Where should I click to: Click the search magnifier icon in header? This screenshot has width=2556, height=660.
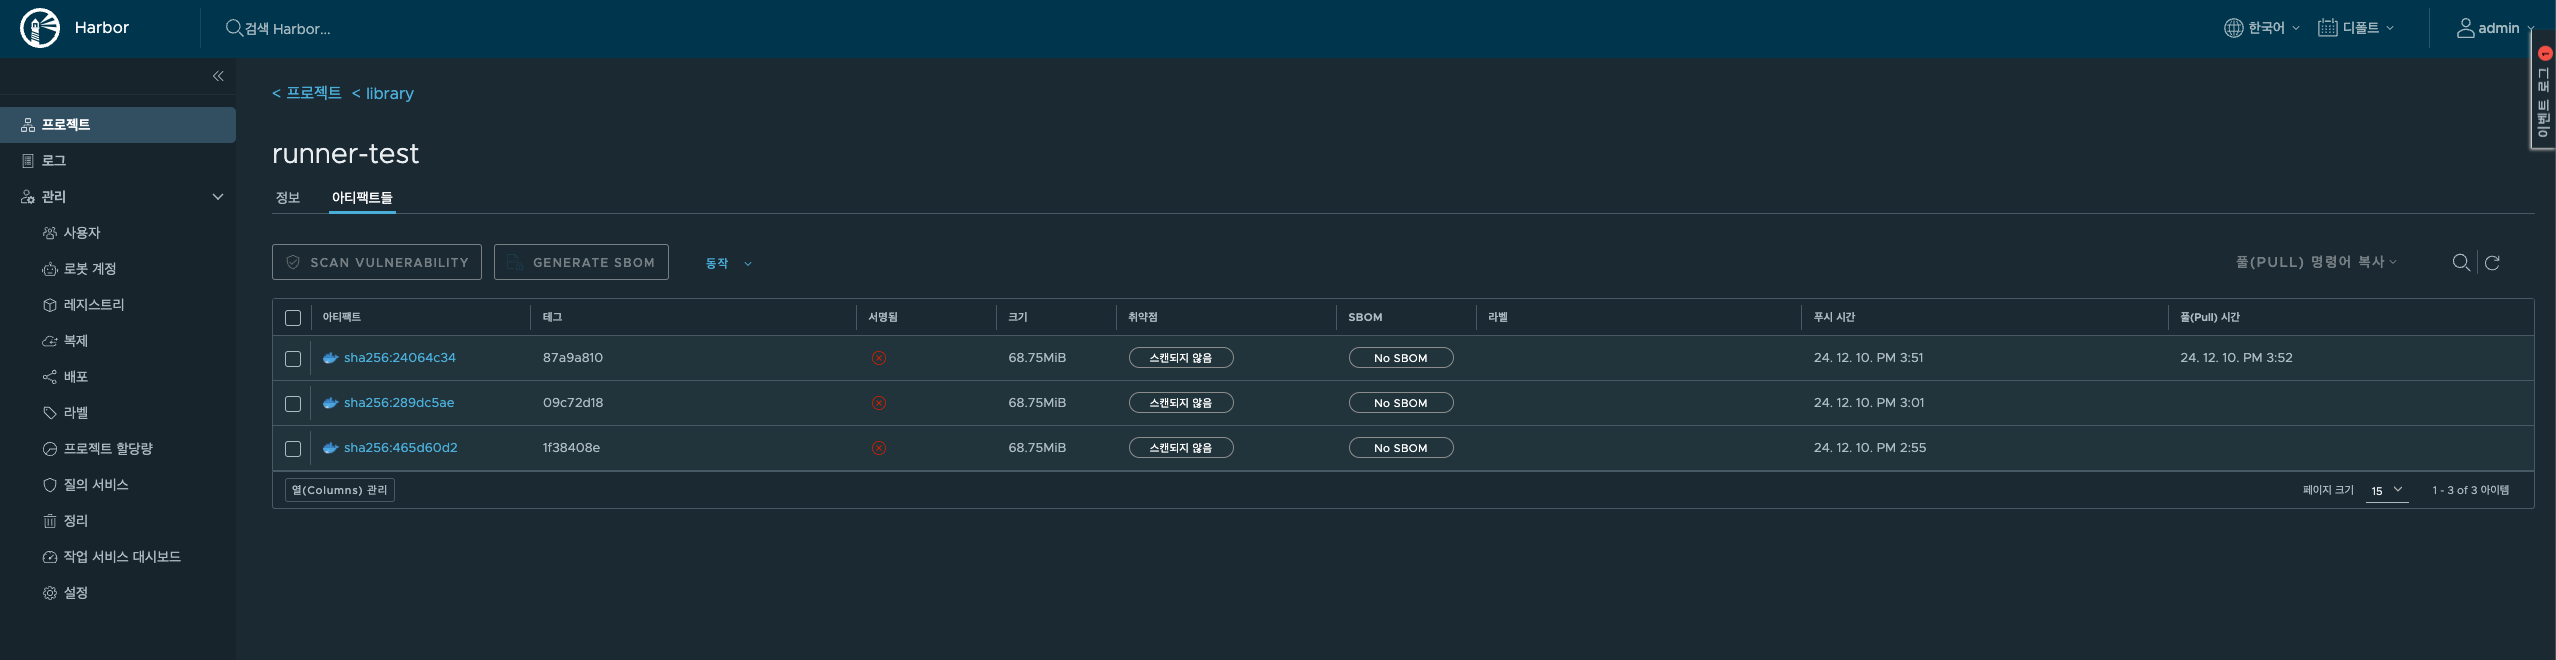(234, 28)
